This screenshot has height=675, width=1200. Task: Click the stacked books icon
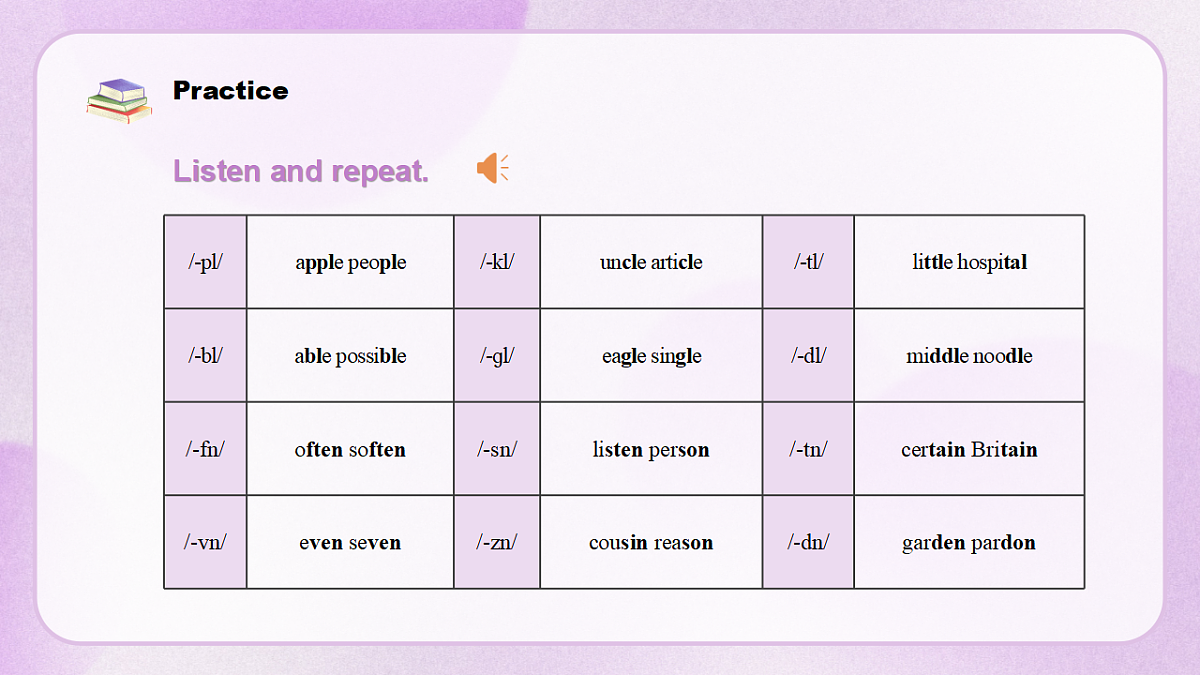[x=119, y=100]
